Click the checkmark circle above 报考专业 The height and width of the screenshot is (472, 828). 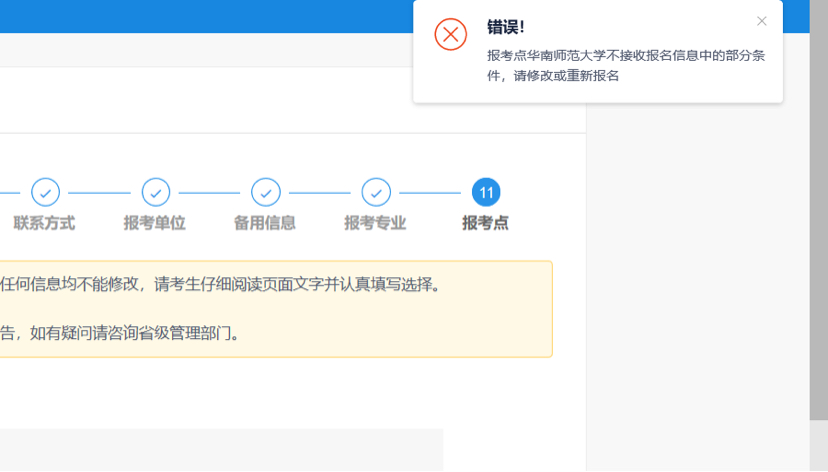click(x=375, y=192)
